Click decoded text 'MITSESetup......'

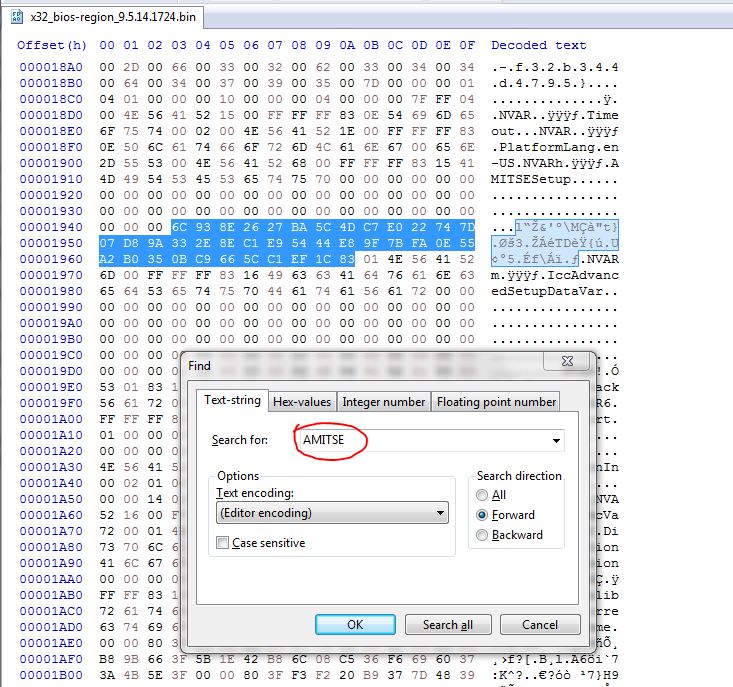(x=555, y=179)
